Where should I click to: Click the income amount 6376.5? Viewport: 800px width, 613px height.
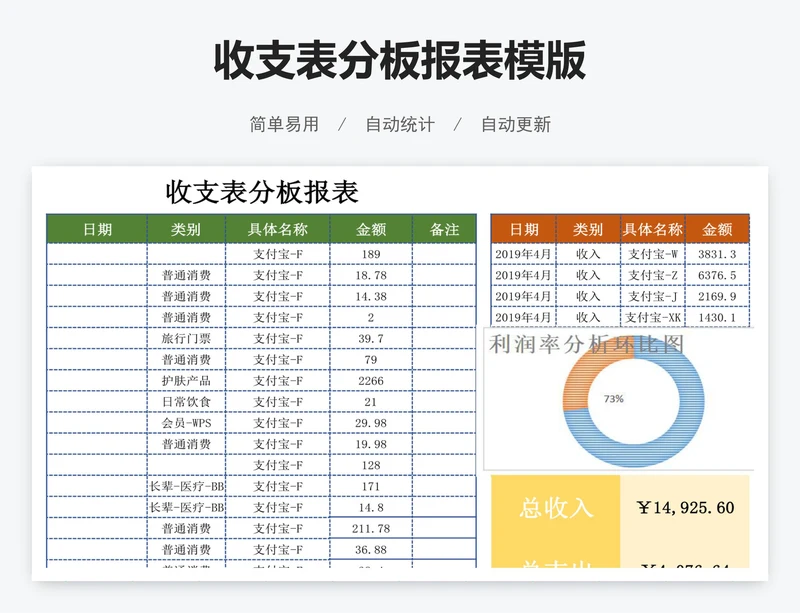click(717, 275)
